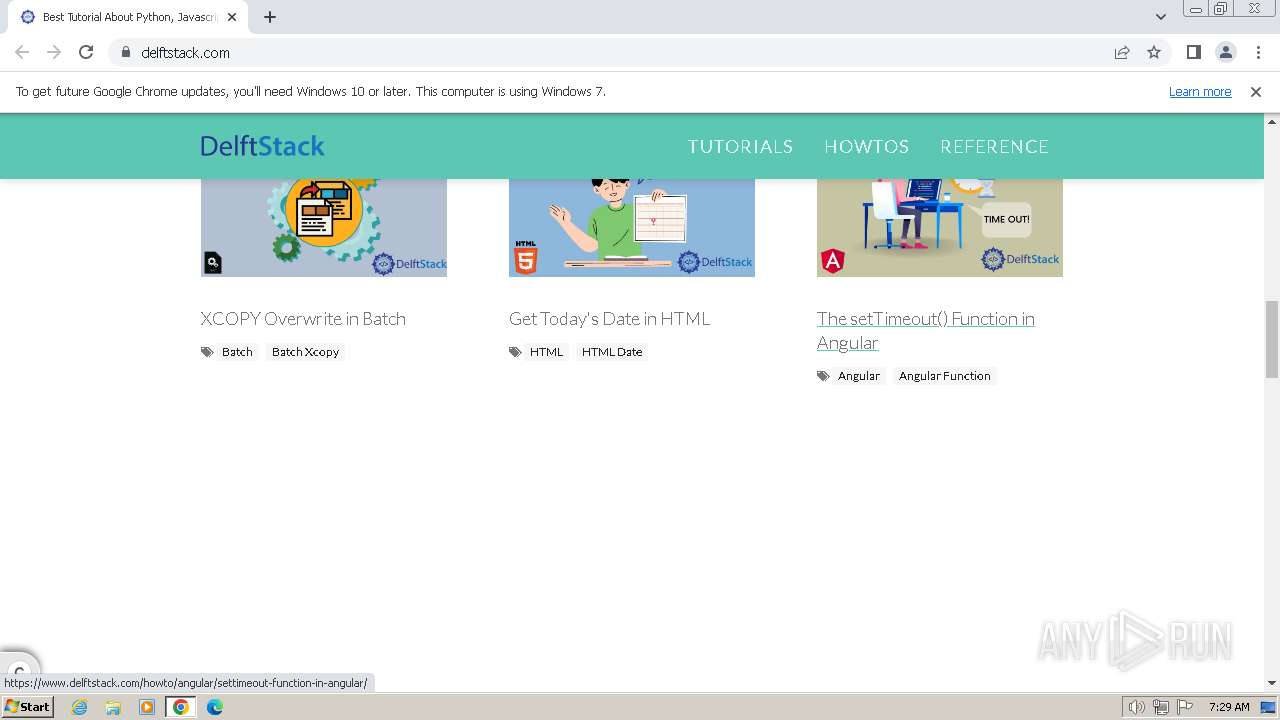
Task: Share this page via the share icon
Action: point(1122,52)
